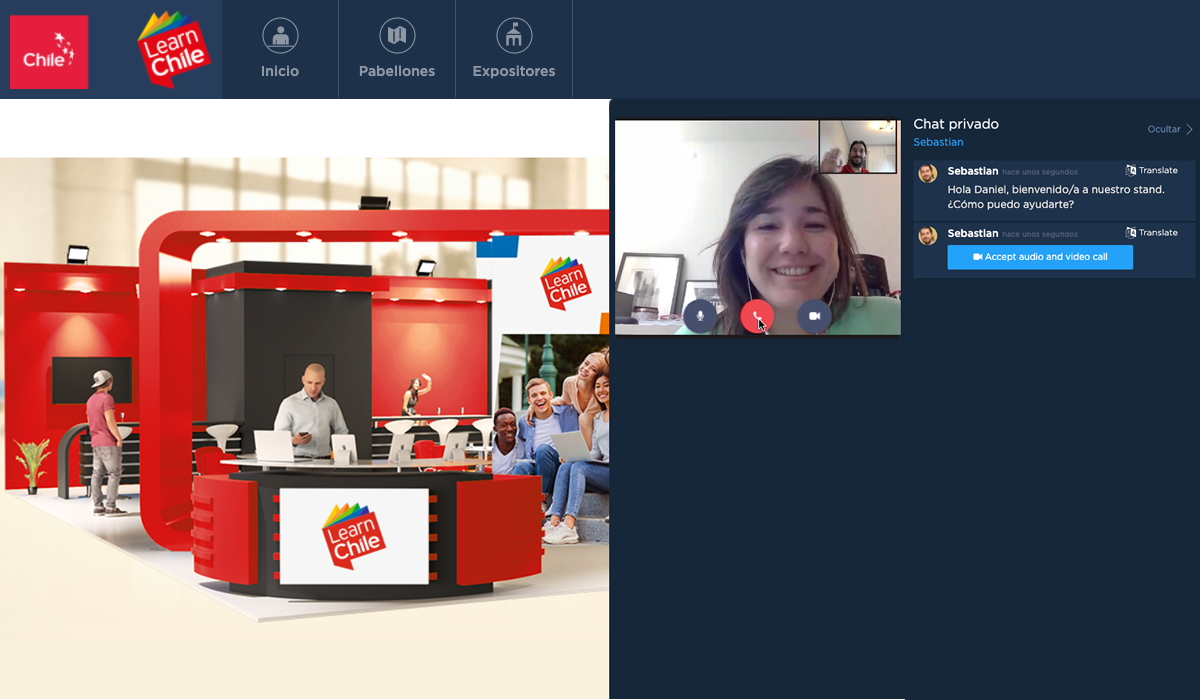Click the 'Chat privado' heading
The width and height of the screenshot is (1200, 700).
coord(956,124)
